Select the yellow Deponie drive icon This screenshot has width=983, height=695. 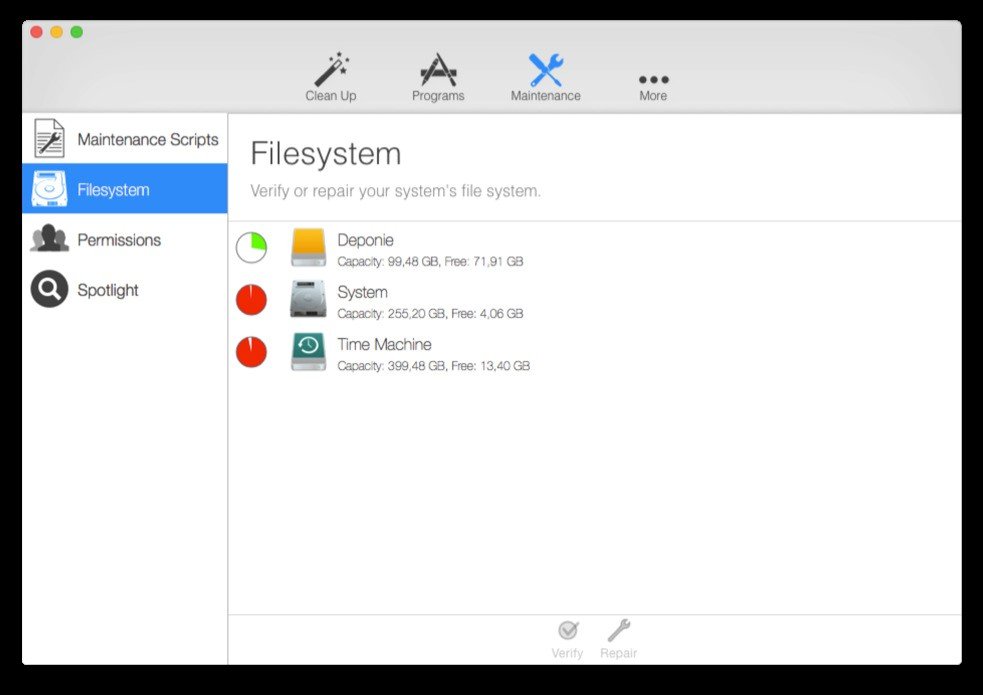coord(308,248)
